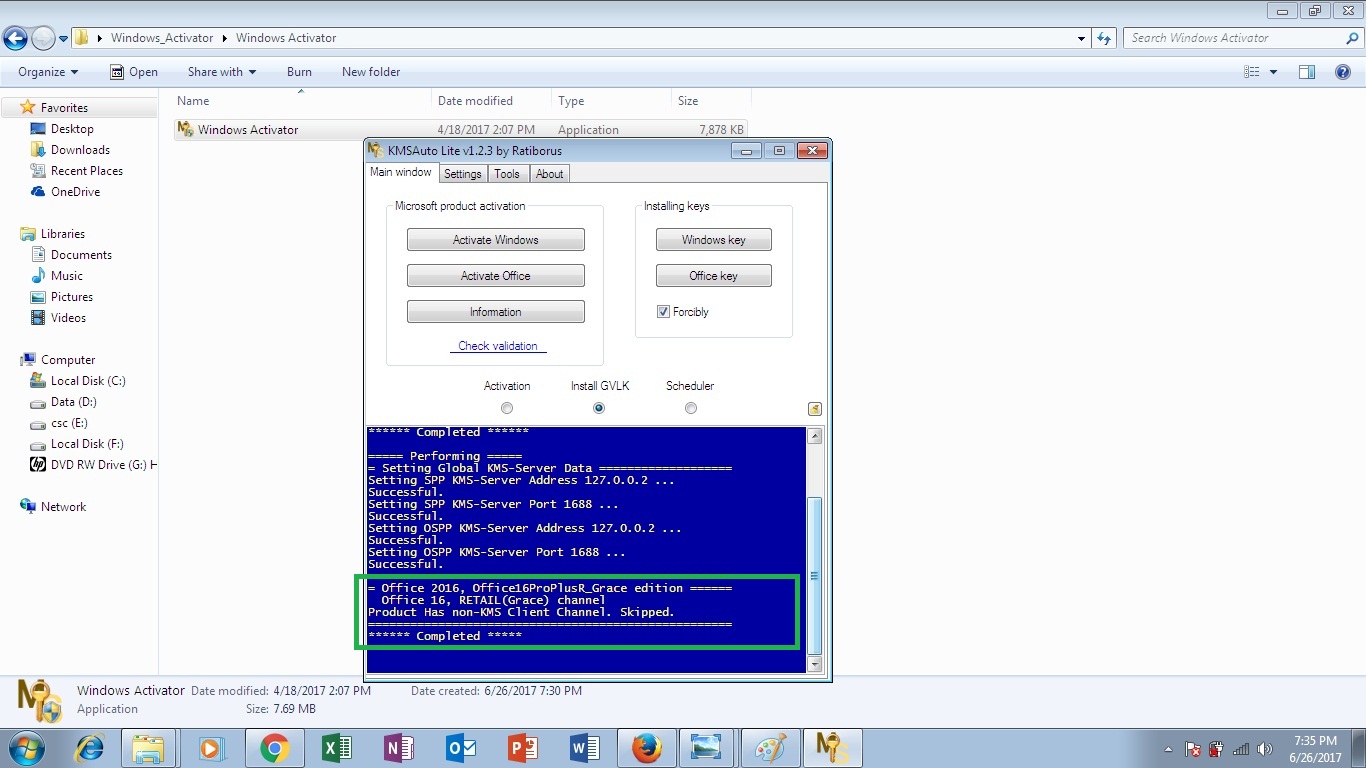Open the Share with dropdown
1366x768 pixels.
click(222, 72)
